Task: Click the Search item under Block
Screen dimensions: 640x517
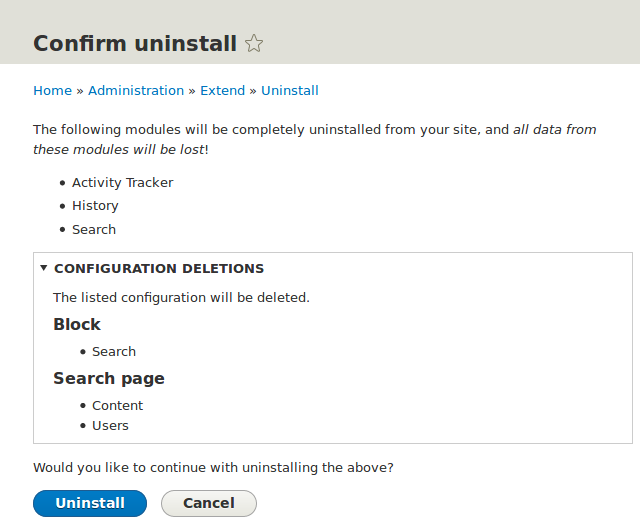Action: click(114, 351)
